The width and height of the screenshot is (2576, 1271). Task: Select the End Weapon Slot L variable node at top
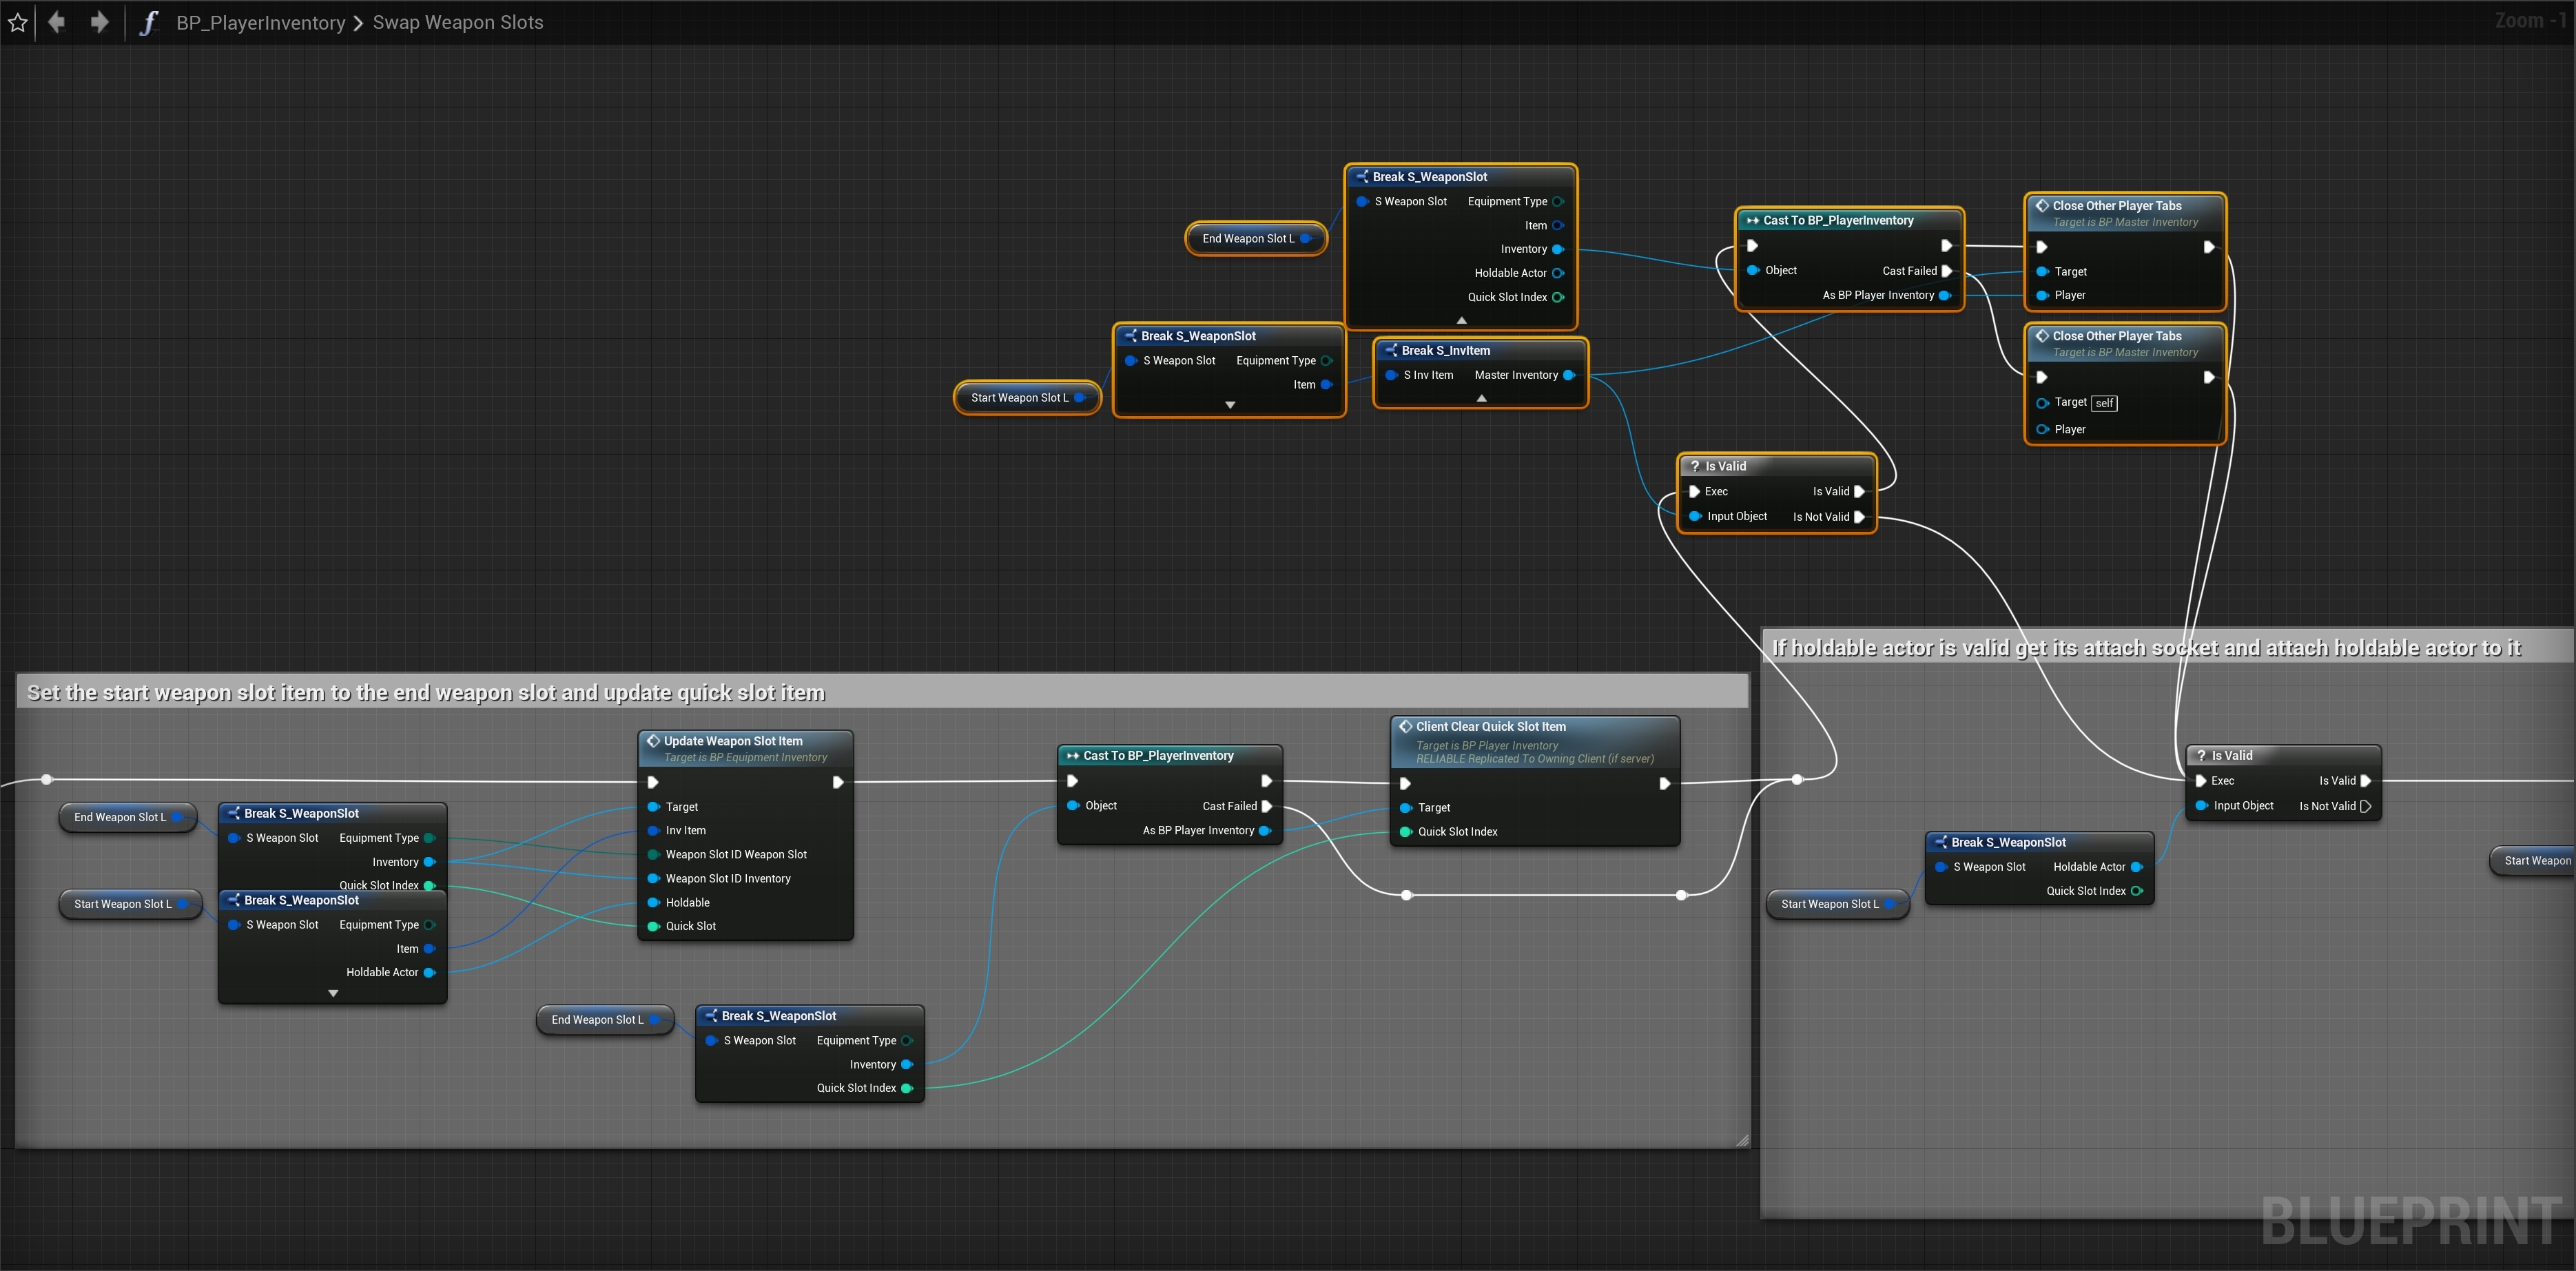tap(1247, 239)
